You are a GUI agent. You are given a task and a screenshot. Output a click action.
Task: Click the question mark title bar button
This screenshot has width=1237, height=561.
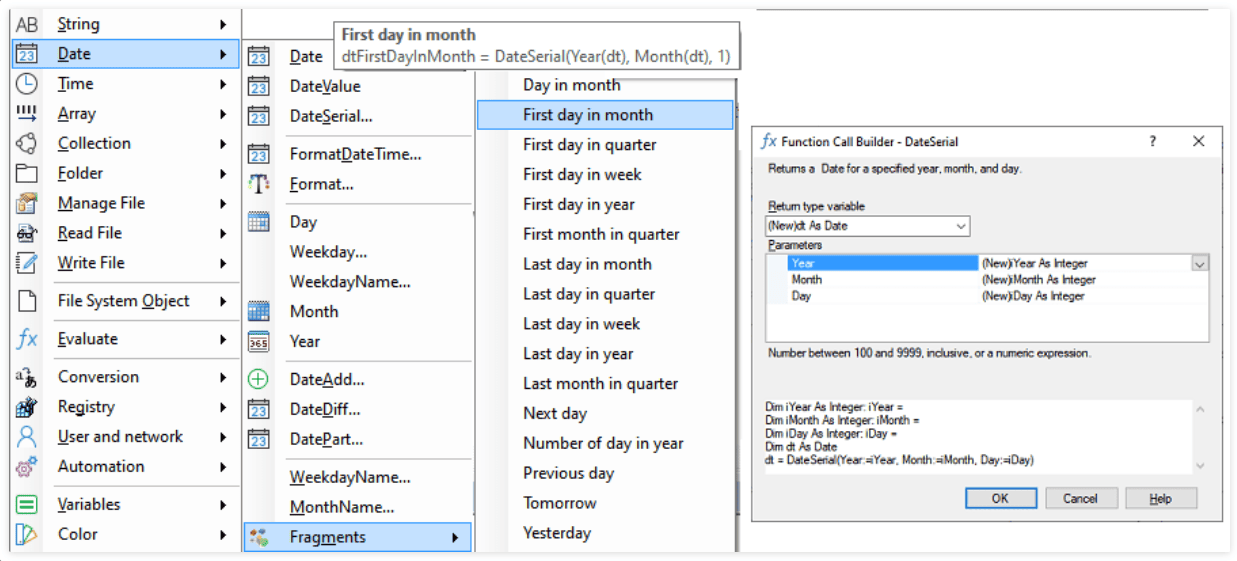click(x=1152, y=142)
